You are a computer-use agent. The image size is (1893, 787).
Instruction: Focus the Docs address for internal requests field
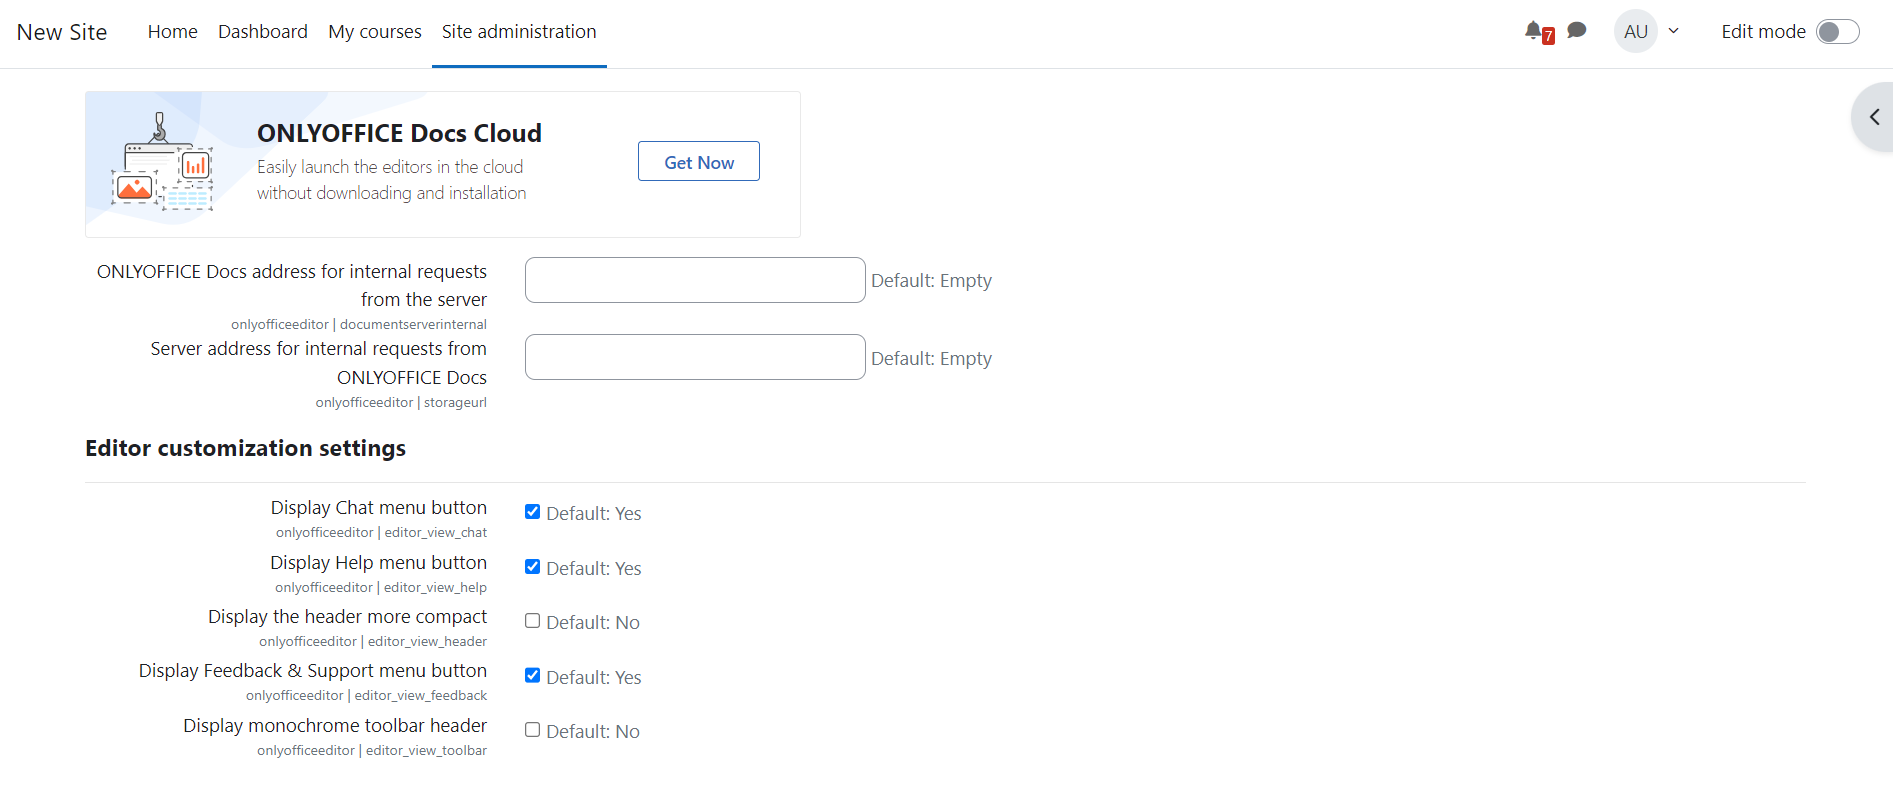point(695,280)
